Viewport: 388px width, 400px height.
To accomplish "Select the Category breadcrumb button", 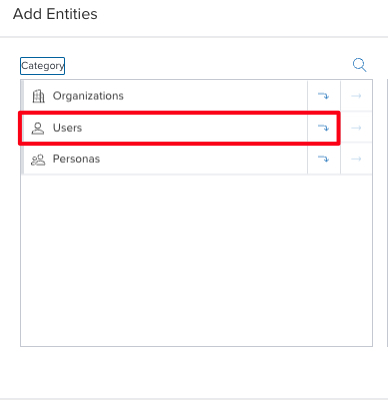I will coord(42,66).
